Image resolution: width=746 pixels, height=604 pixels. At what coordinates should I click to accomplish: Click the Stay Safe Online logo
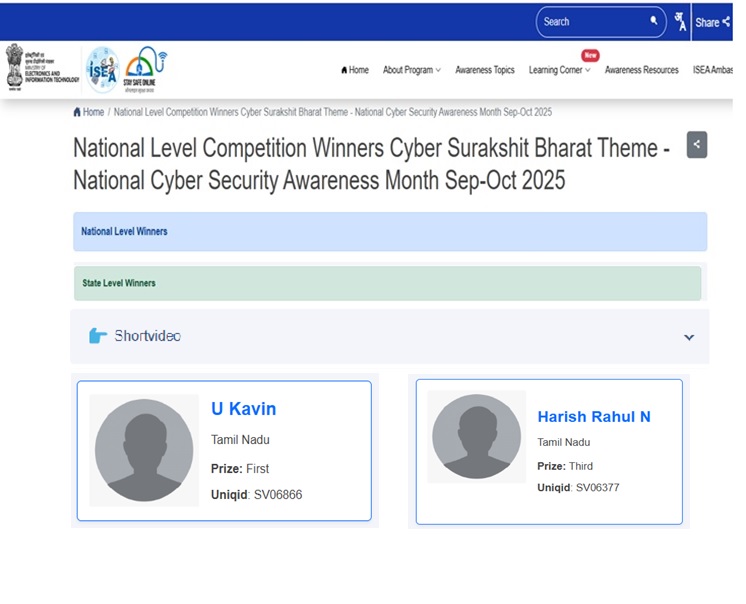tap(144, 69)
